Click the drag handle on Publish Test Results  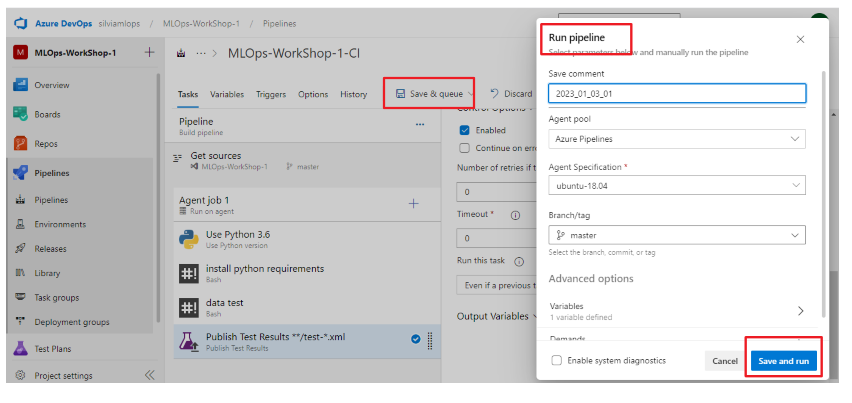pos(430,340)
